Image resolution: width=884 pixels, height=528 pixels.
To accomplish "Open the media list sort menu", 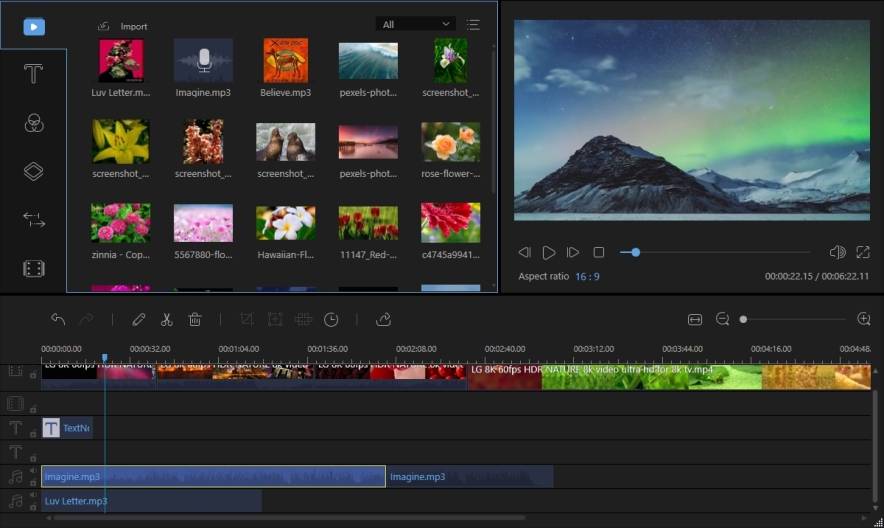I will (x=473, y=24).
